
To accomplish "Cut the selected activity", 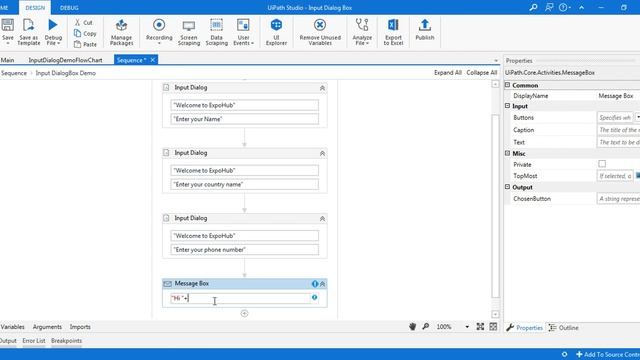I will pos(83,22).
